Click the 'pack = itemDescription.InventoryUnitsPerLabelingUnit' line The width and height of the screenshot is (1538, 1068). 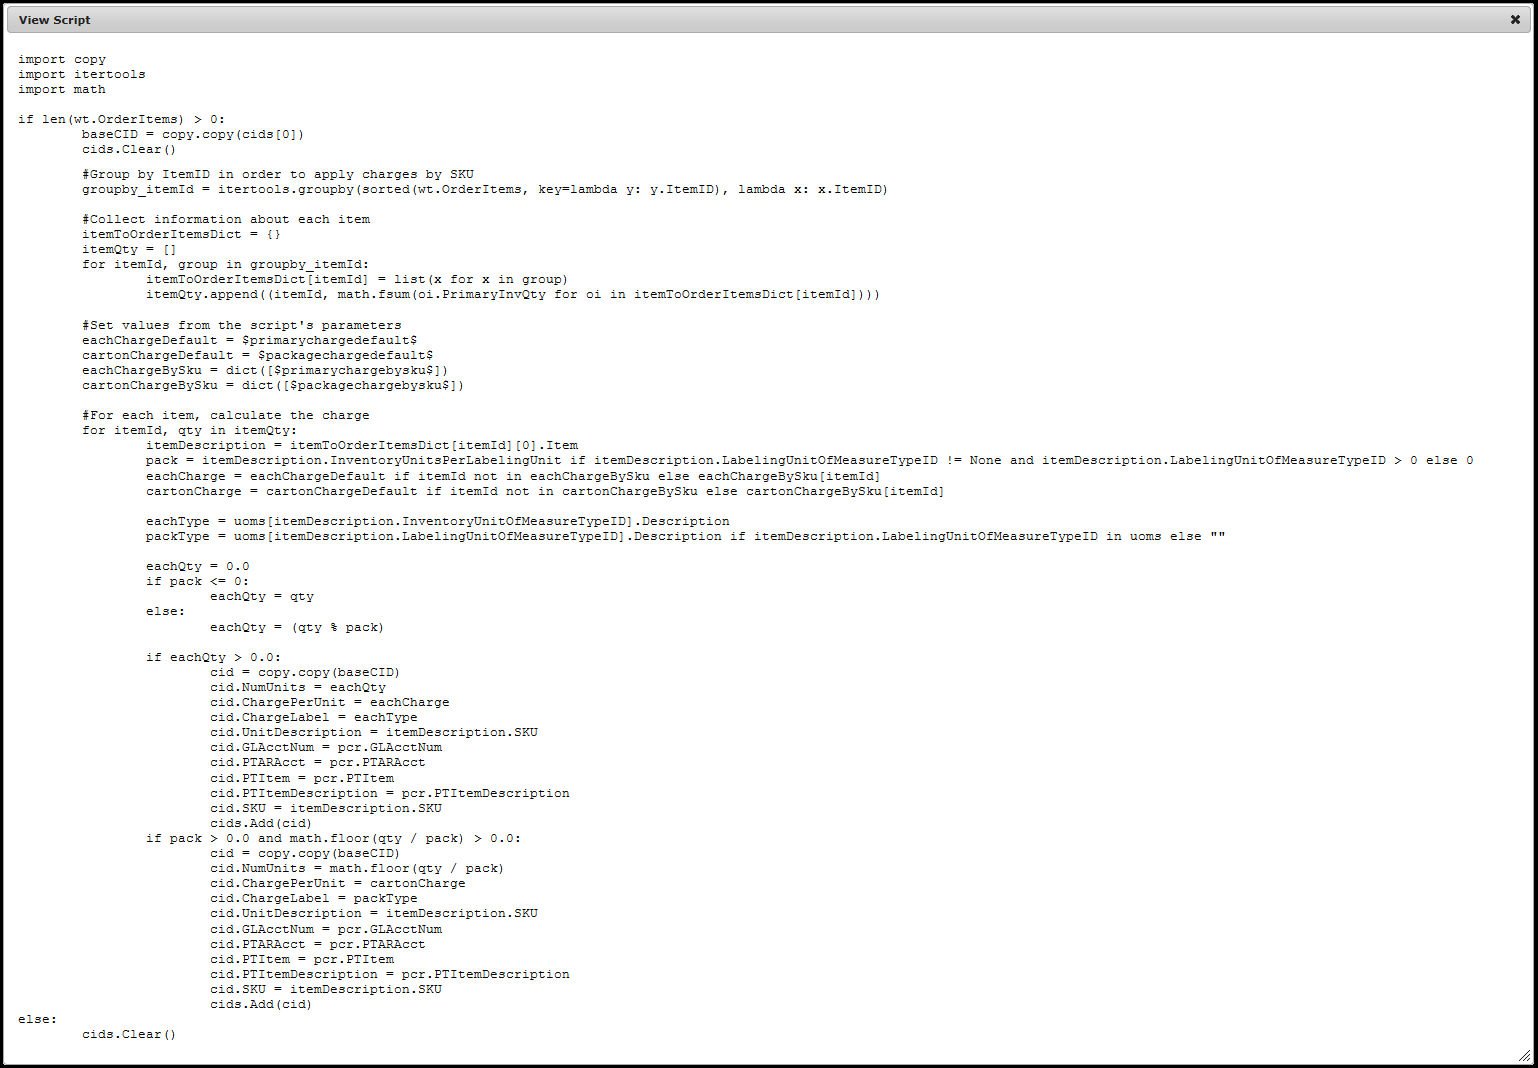[x=810, y=460]
